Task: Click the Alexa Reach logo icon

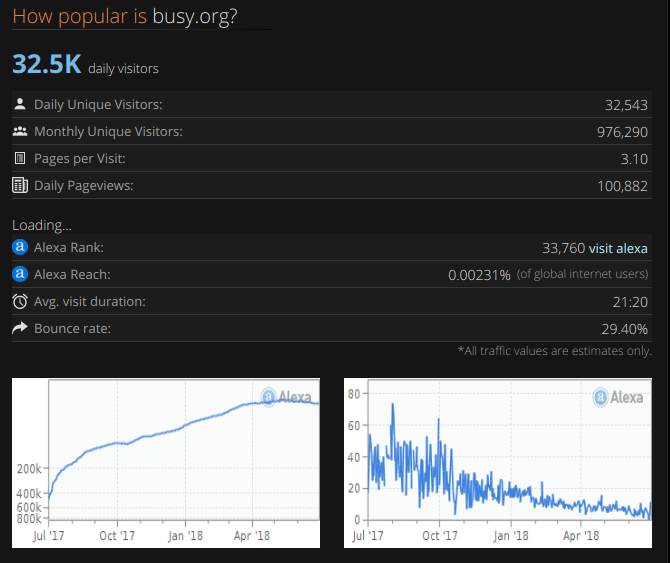Action: 20,274
